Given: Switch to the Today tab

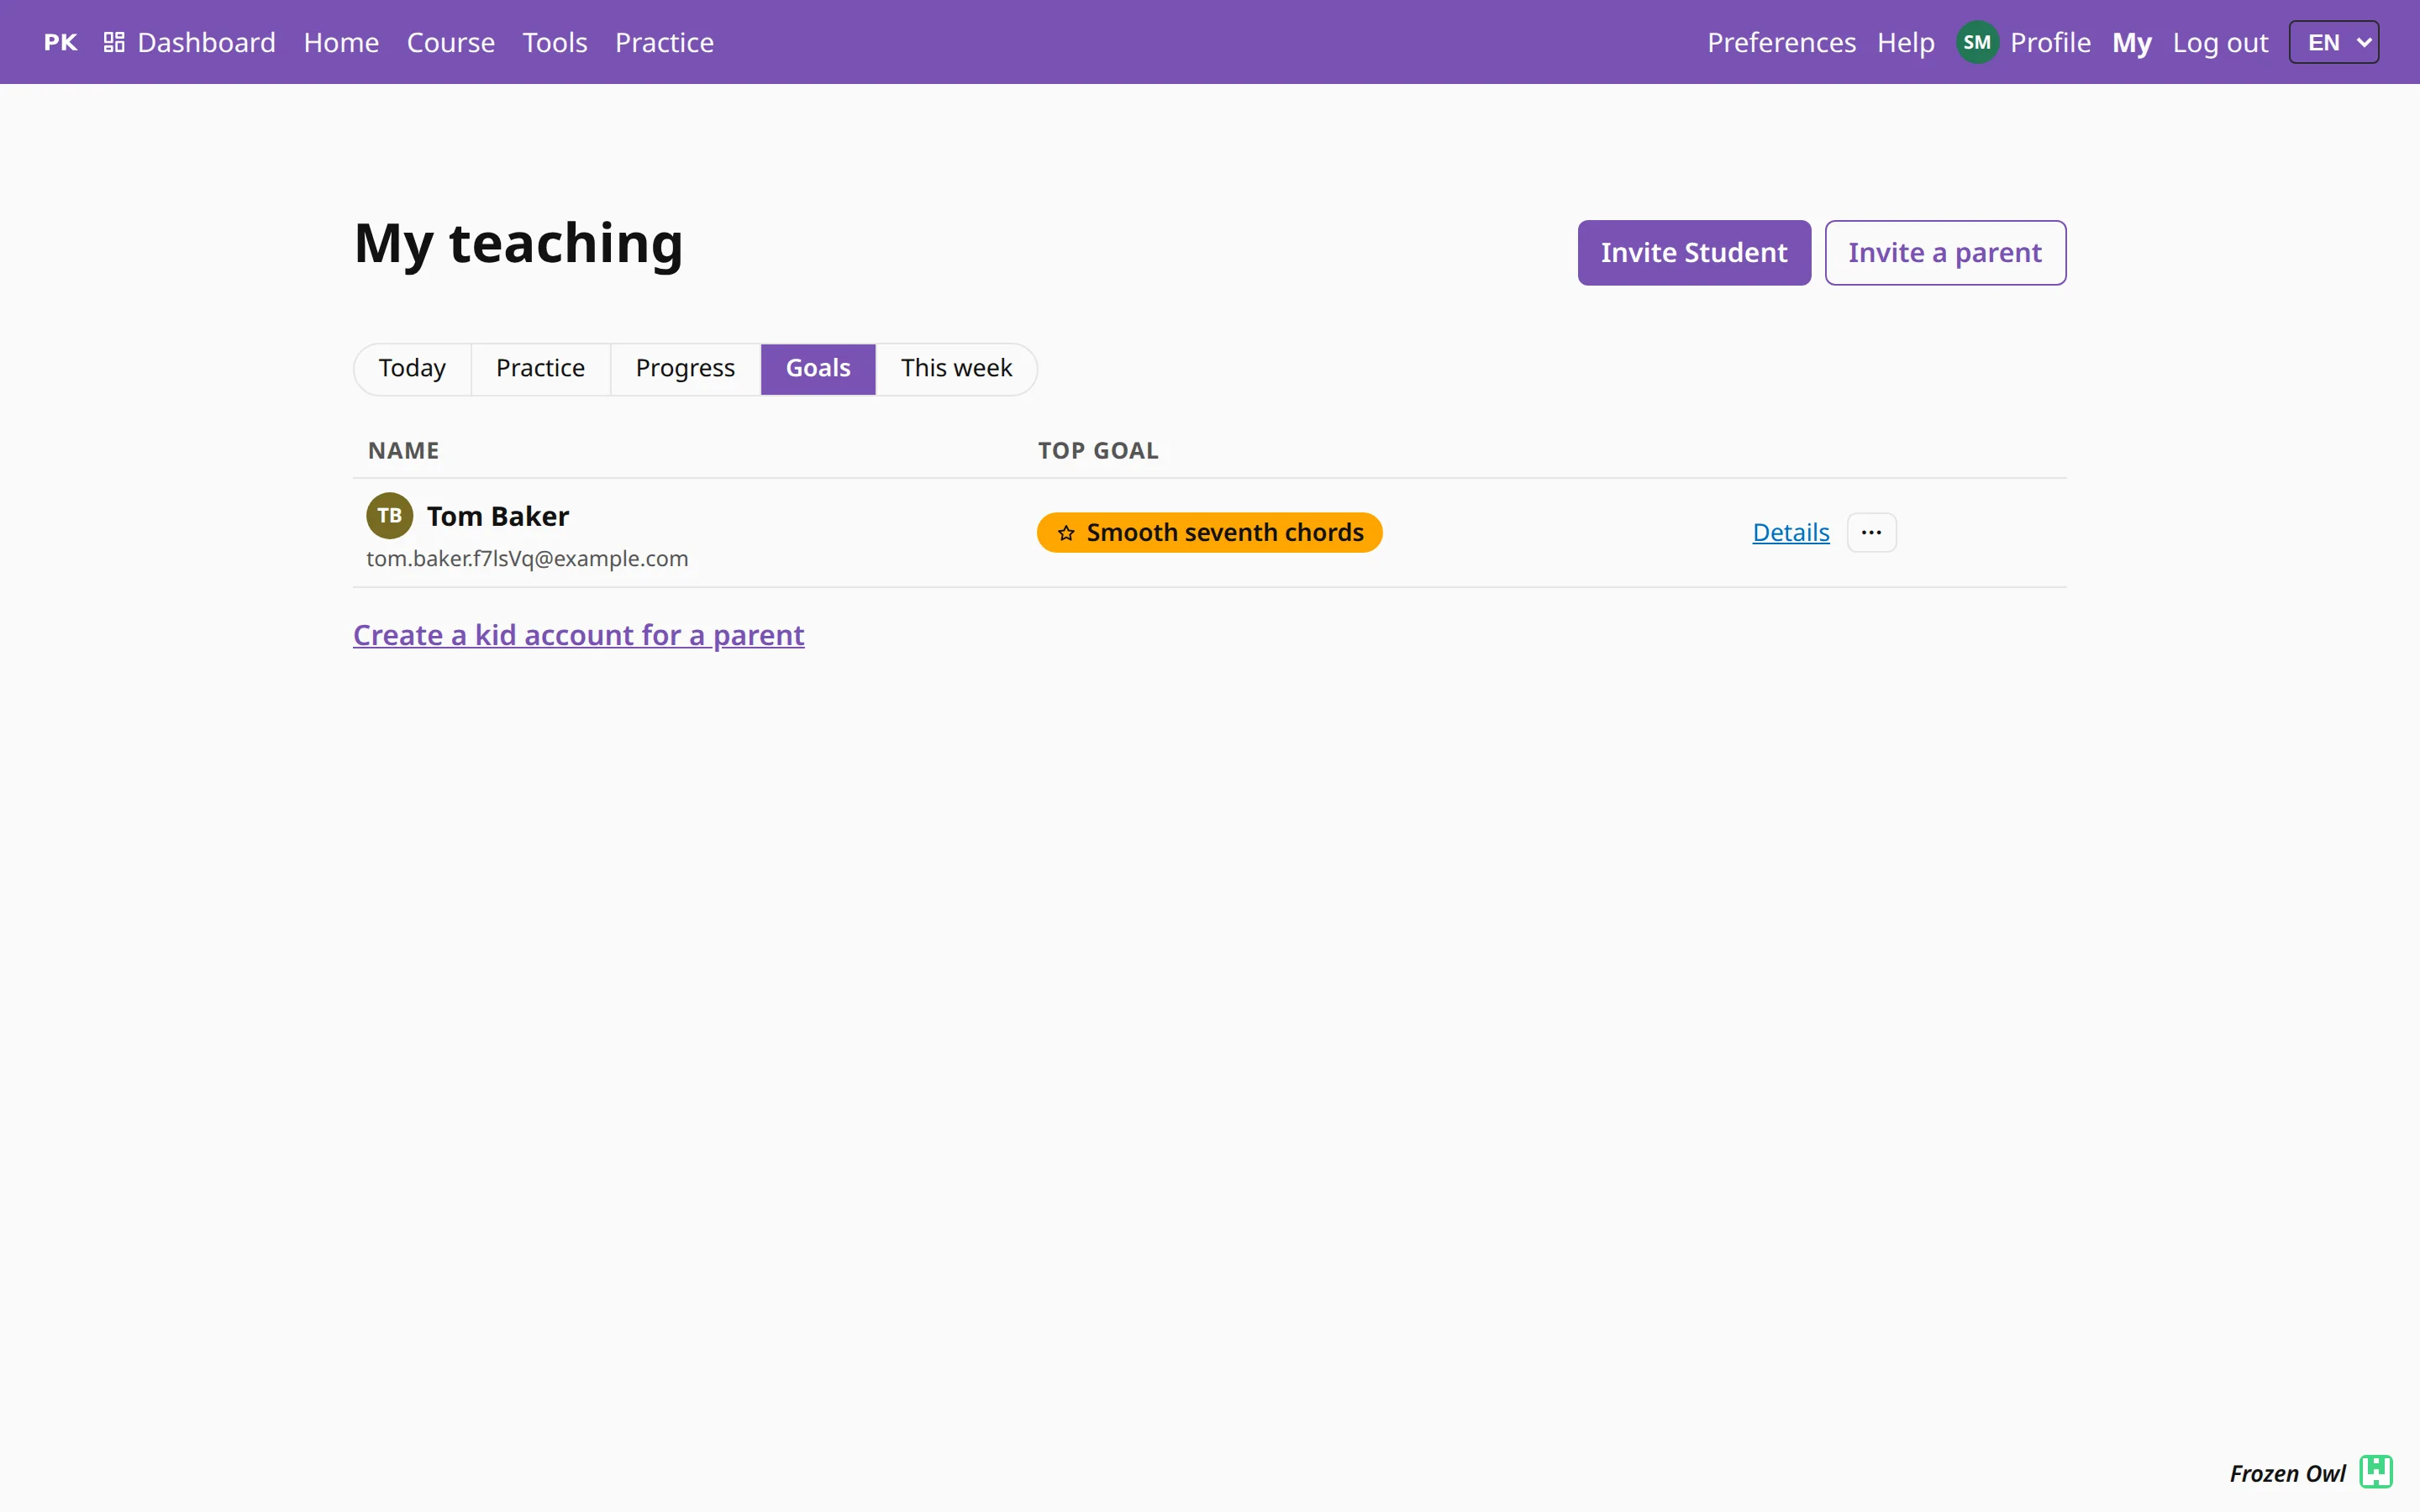Looking at the screenshot, I should click(x=412, y=369).
